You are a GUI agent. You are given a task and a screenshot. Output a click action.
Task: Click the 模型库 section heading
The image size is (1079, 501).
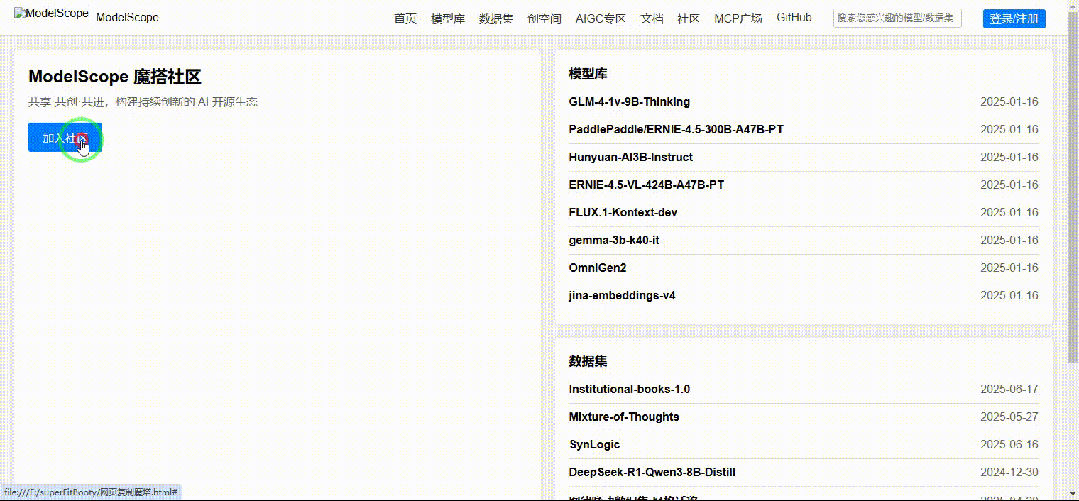(x=588, y=74)
